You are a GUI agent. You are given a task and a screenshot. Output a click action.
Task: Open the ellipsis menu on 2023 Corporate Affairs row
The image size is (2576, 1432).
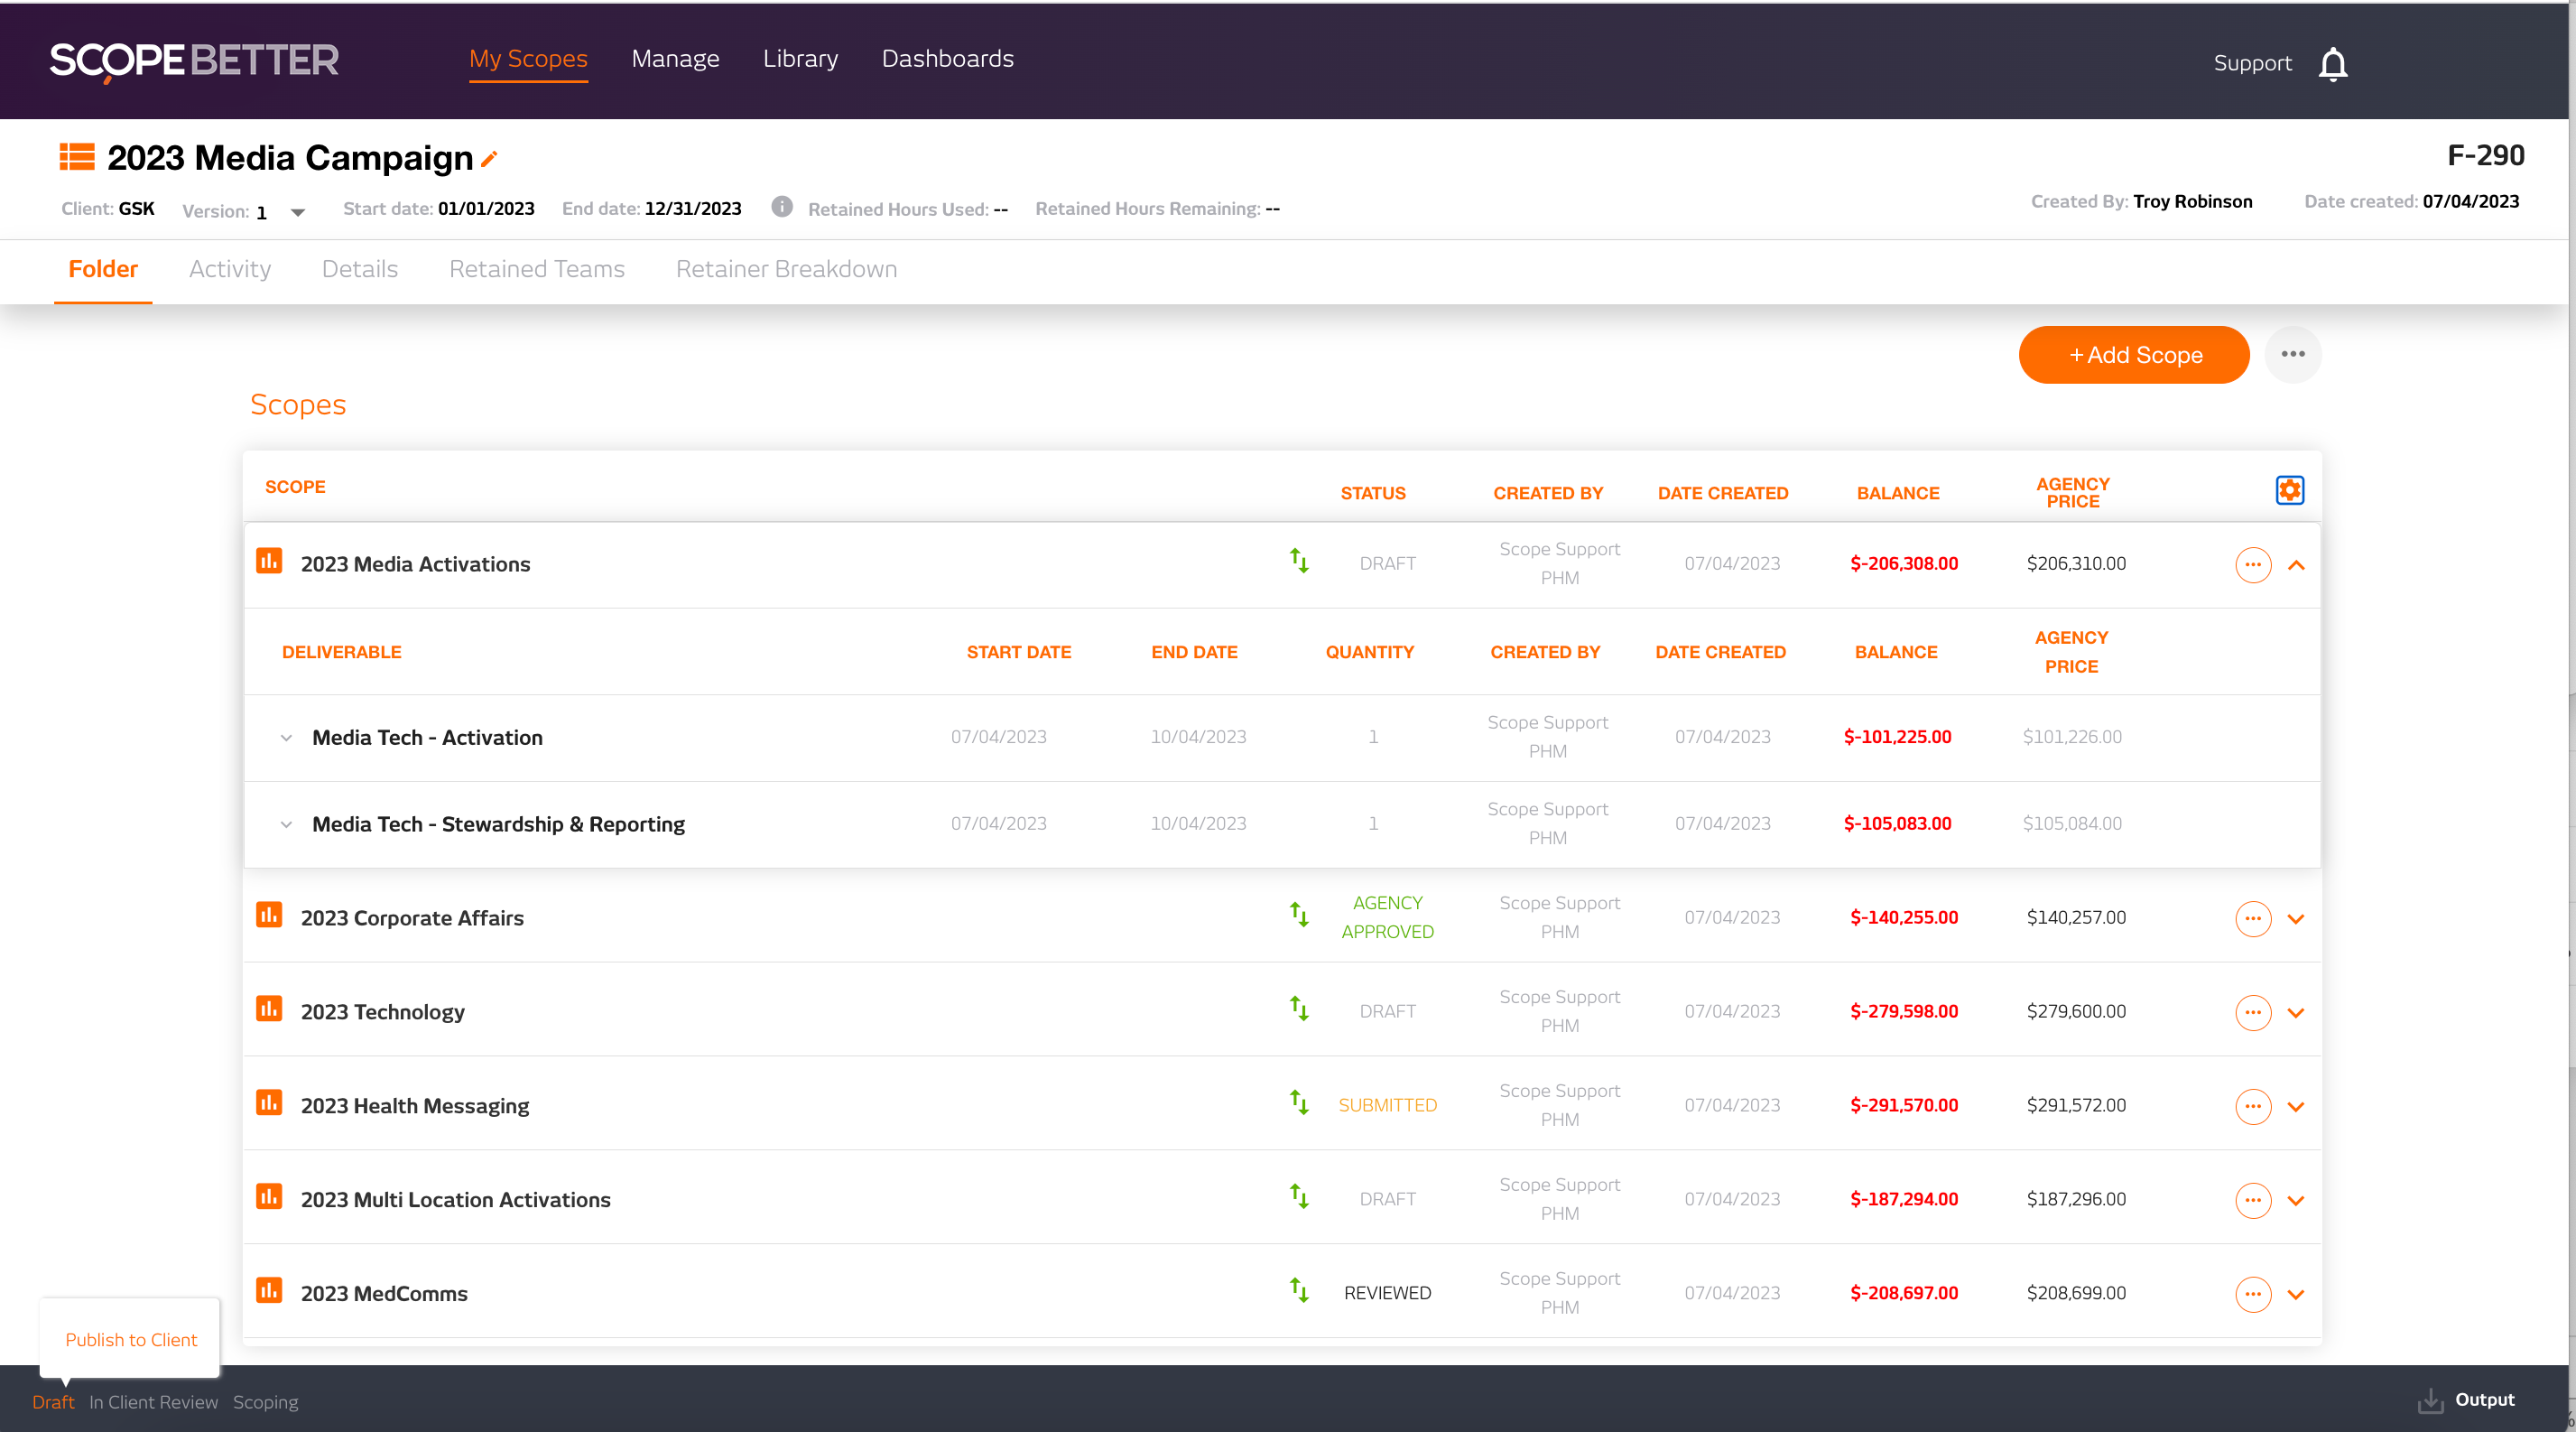click(2253, 919)
